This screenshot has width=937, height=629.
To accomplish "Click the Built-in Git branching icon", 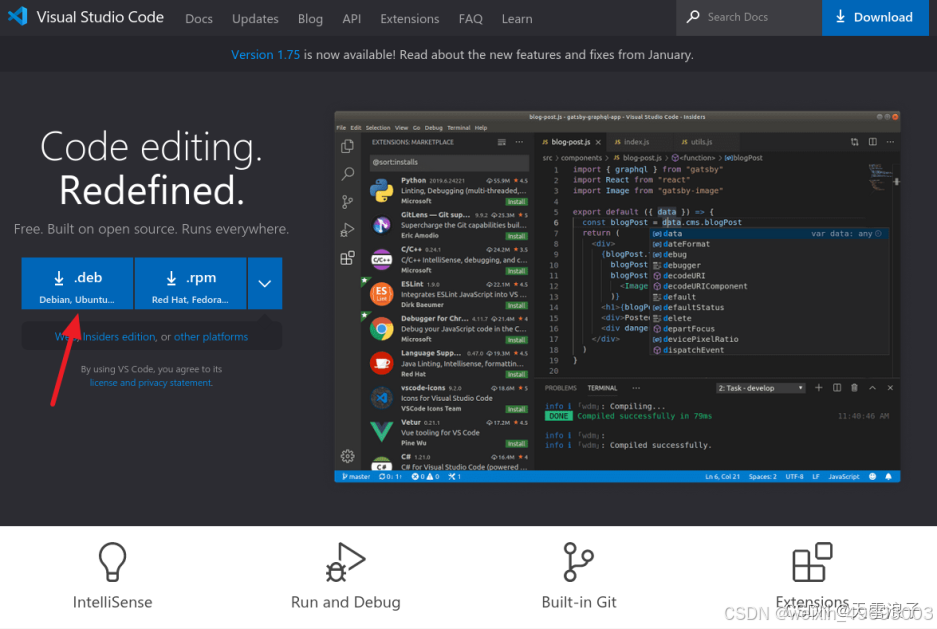I will 579,562.
